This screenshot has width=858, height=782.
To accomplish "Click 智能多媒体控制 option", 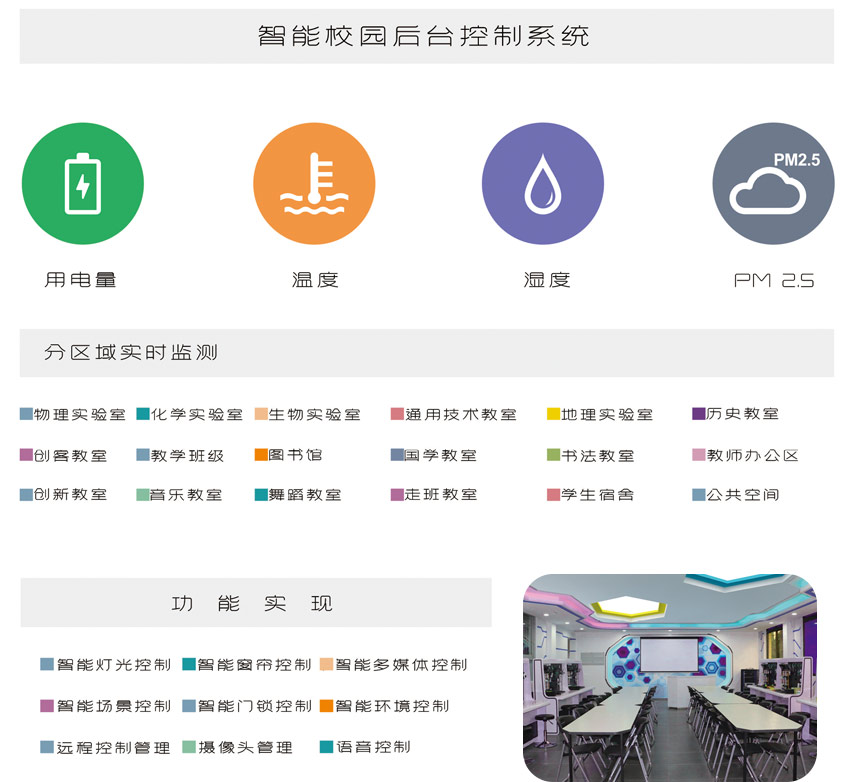I will pyautogui.click(x=401, y=665).
